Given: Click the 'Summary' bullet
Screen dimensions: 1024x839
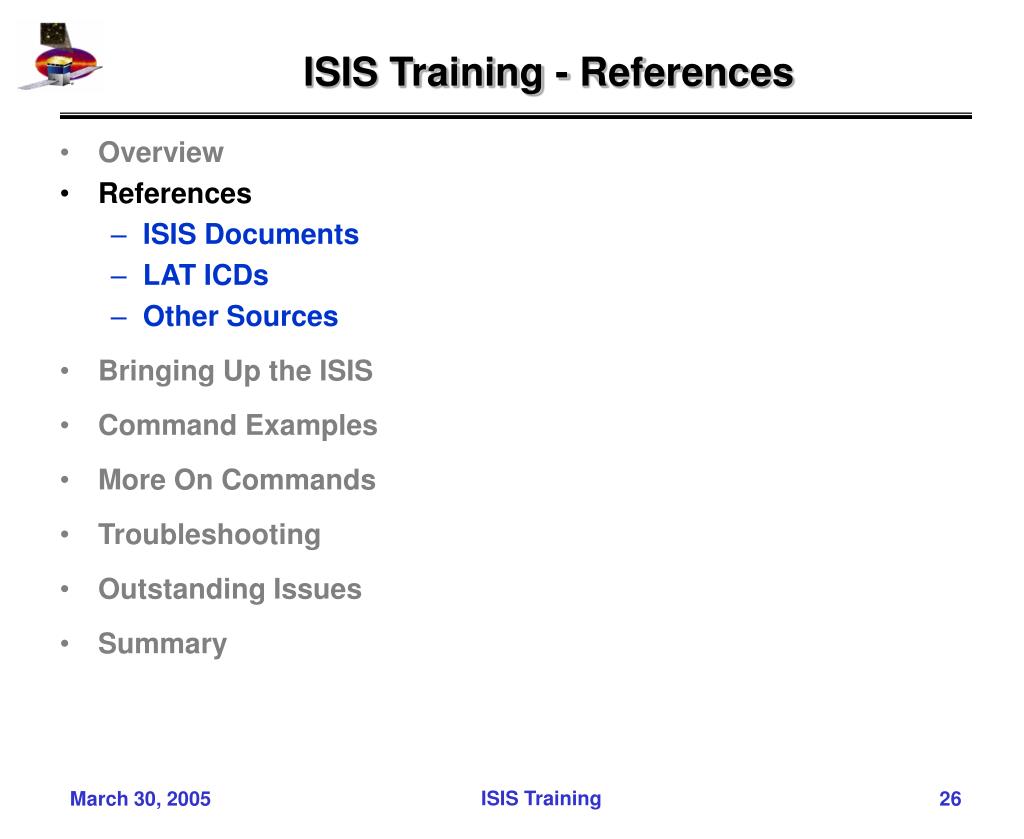Looking at the screenshot, I should (163, 644).
